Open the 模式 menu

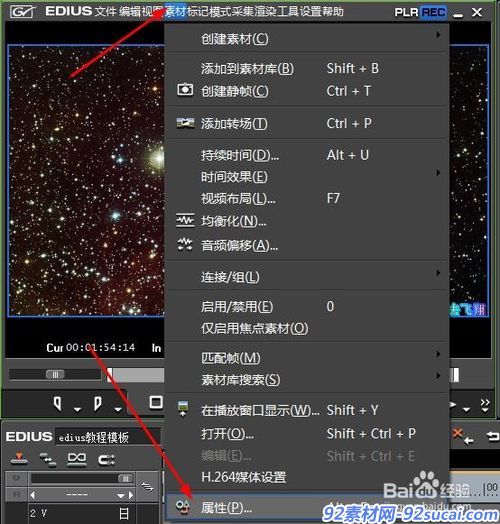coord(221,12)
